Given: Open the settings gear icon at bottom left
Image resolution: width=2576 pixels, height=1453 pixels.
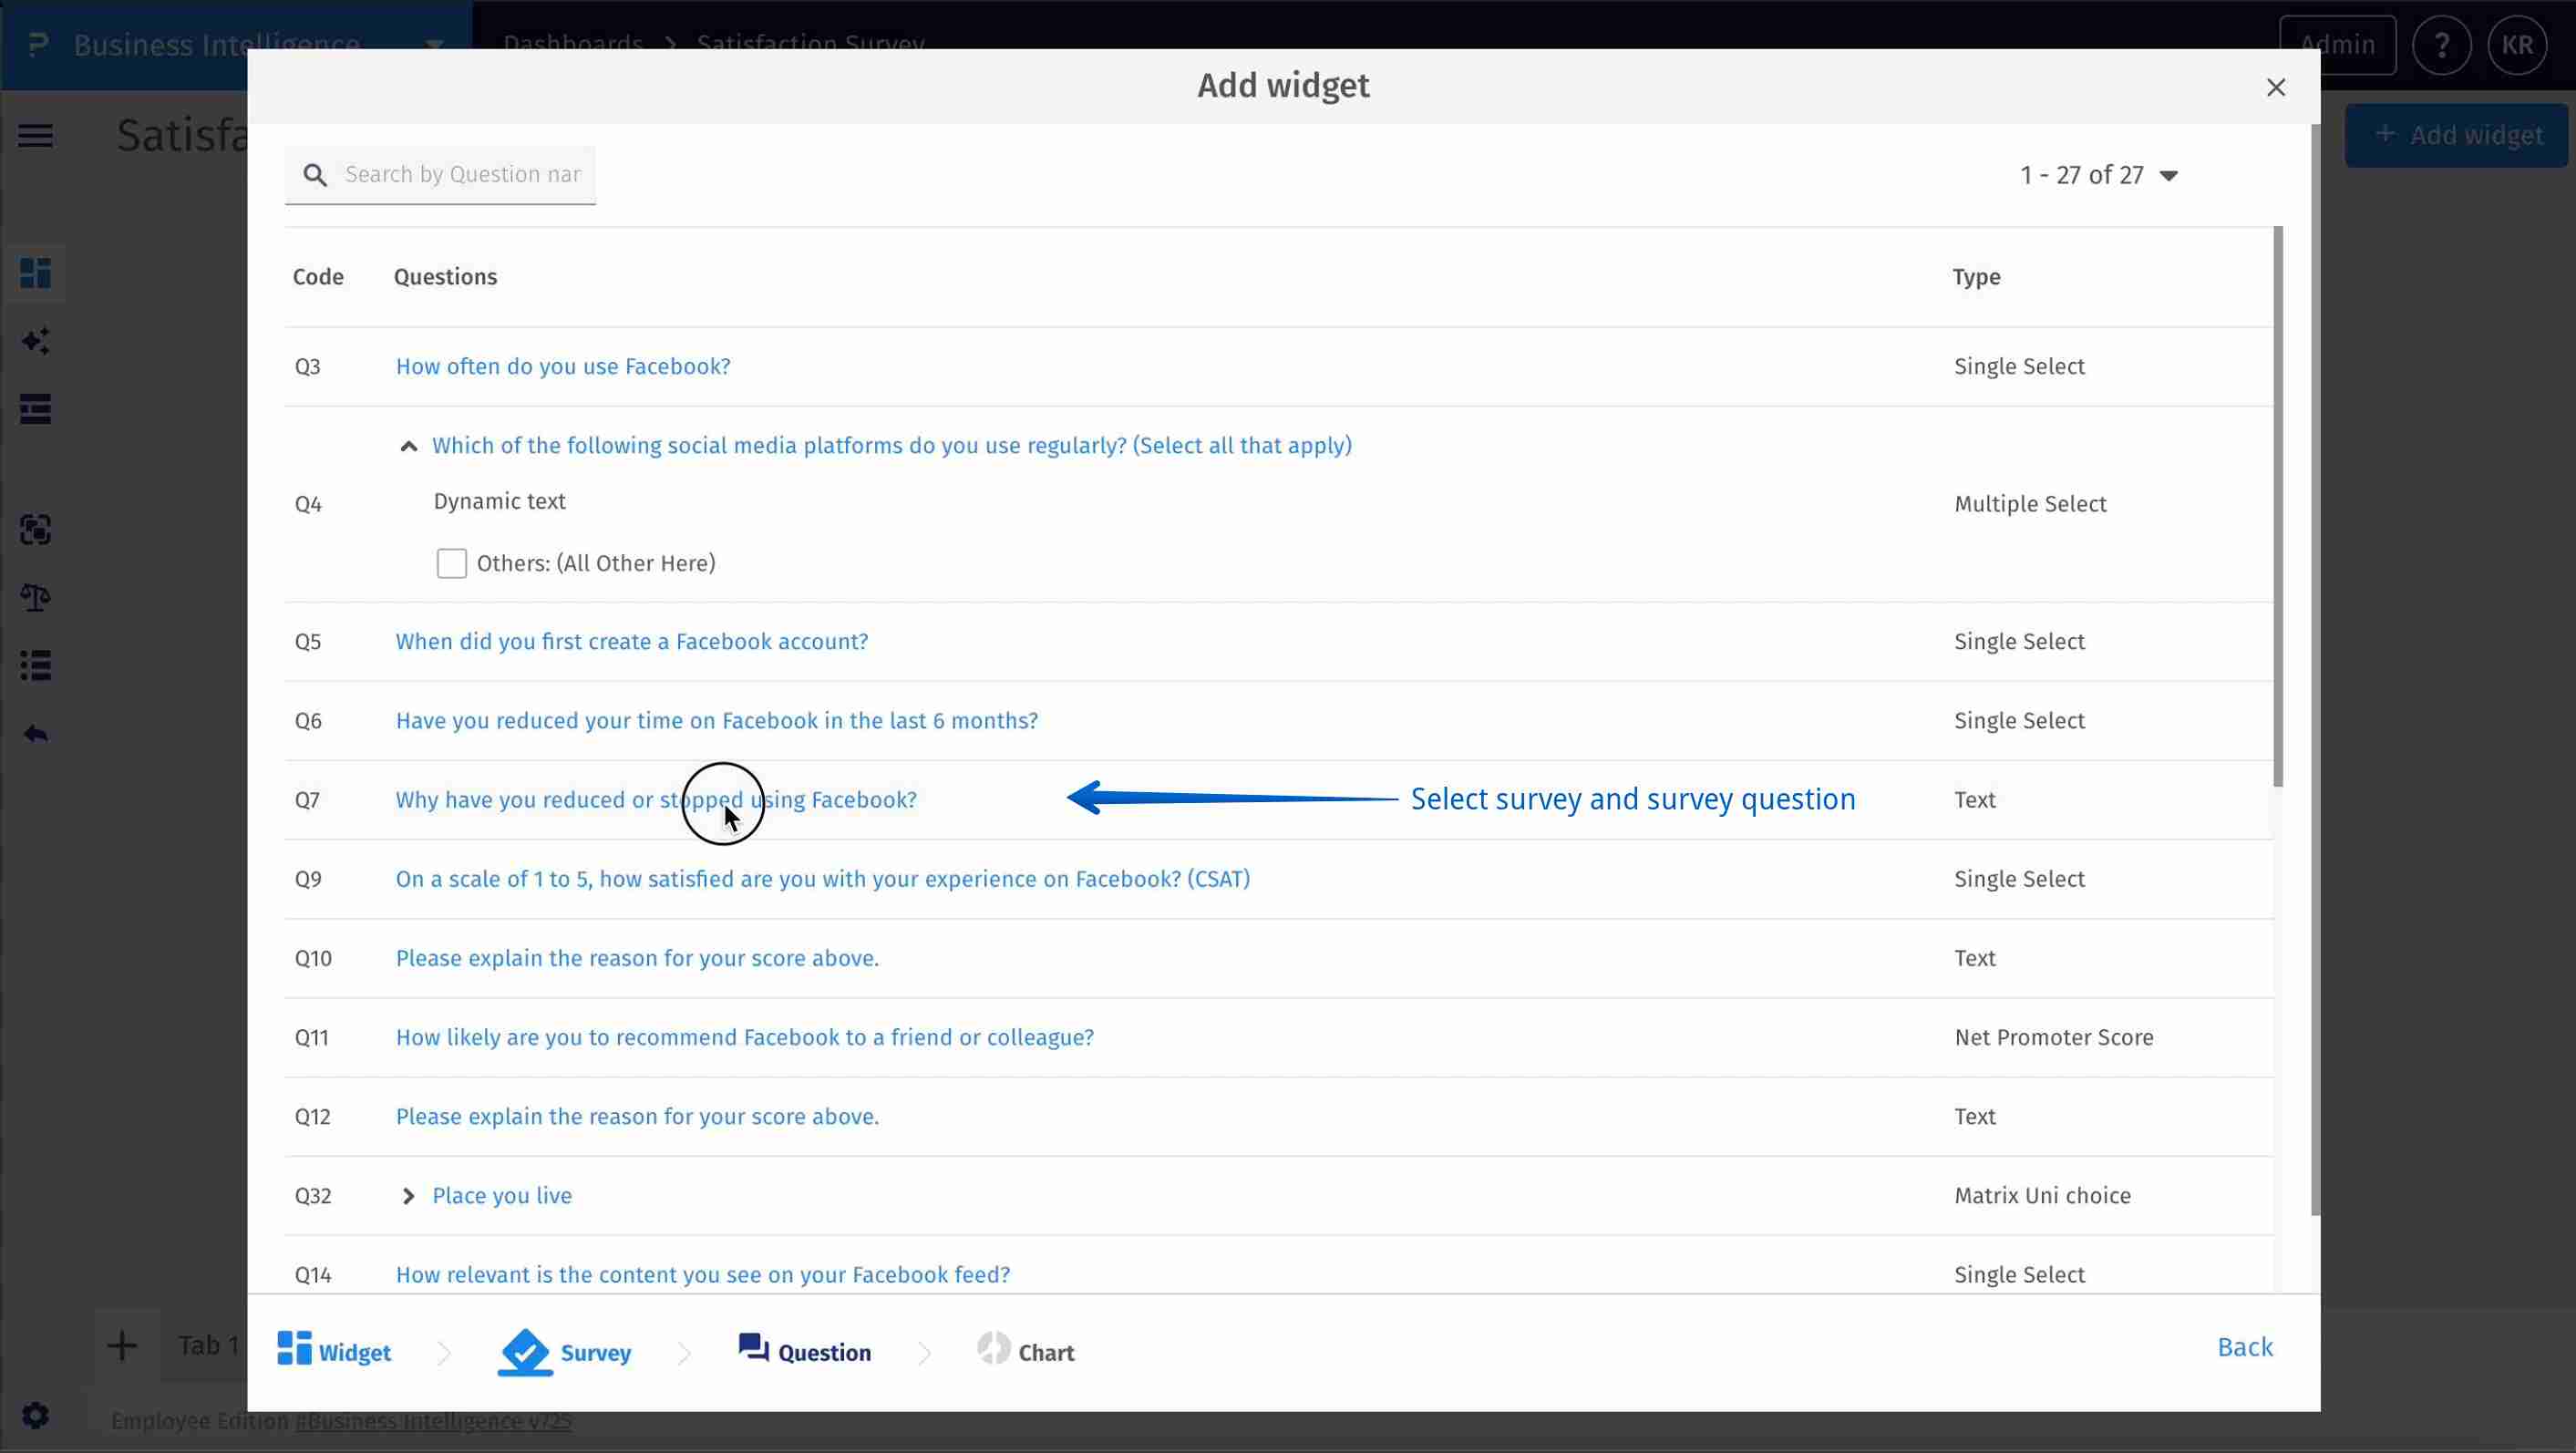Looking at the screenshot, I should pyautogui.click(x=35, y=1415).
